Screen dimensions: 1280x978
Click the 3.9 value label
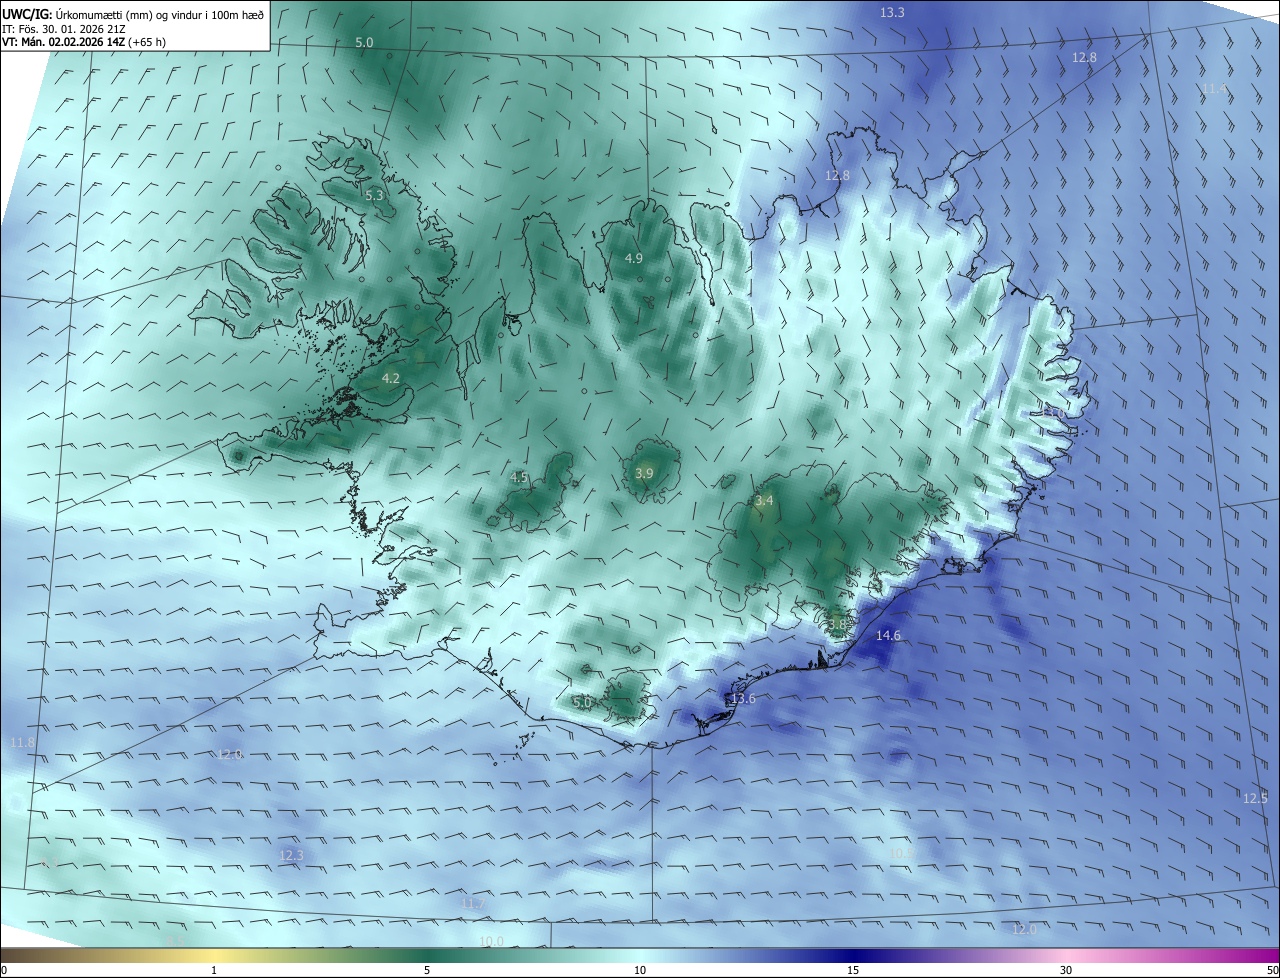644,473
